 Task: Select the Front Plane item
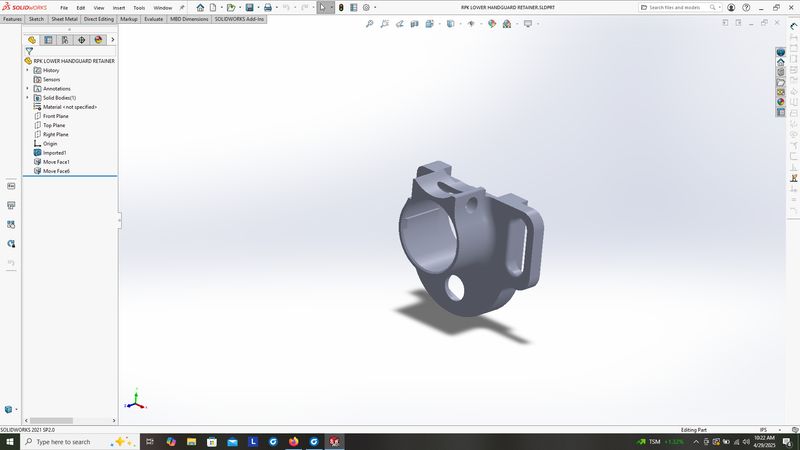click(55, 116)
